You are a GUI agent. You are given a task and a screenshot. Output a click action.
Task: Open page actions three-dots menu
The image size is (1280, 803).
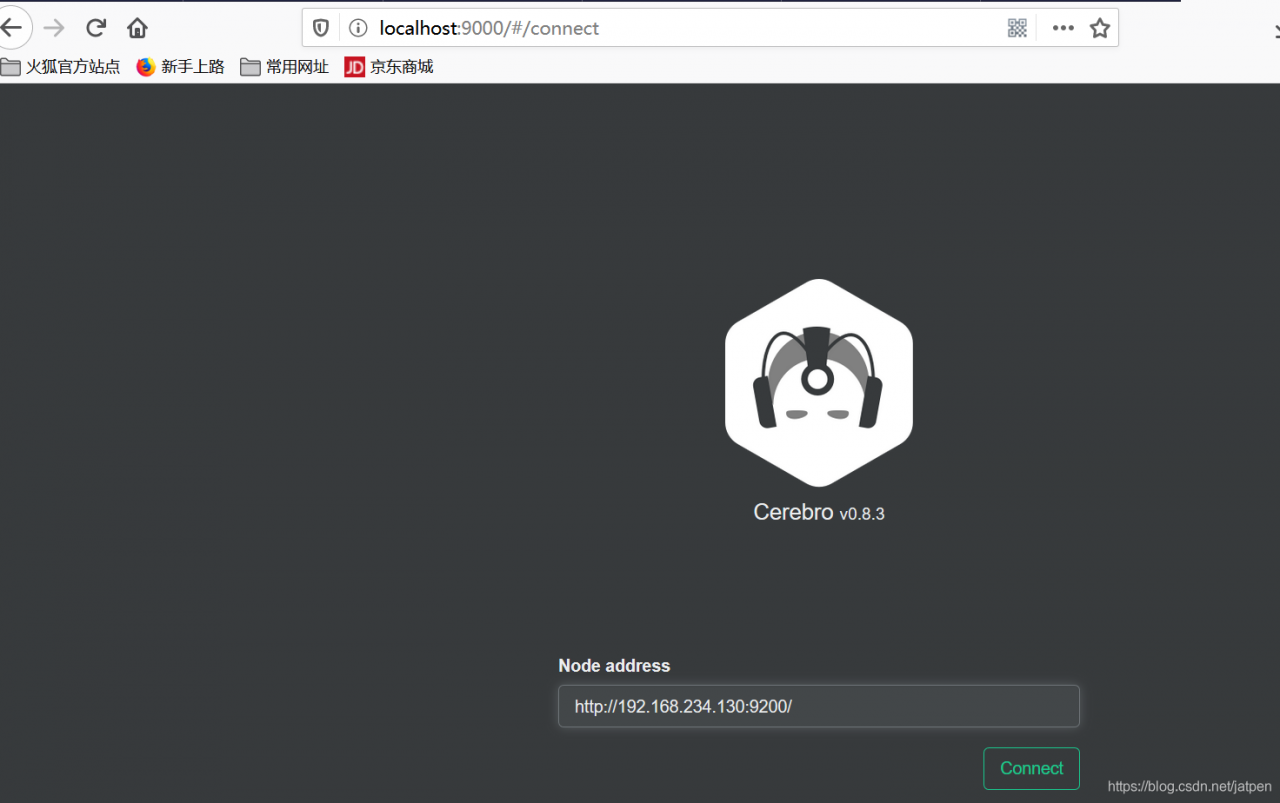[x=1063, y=28]
